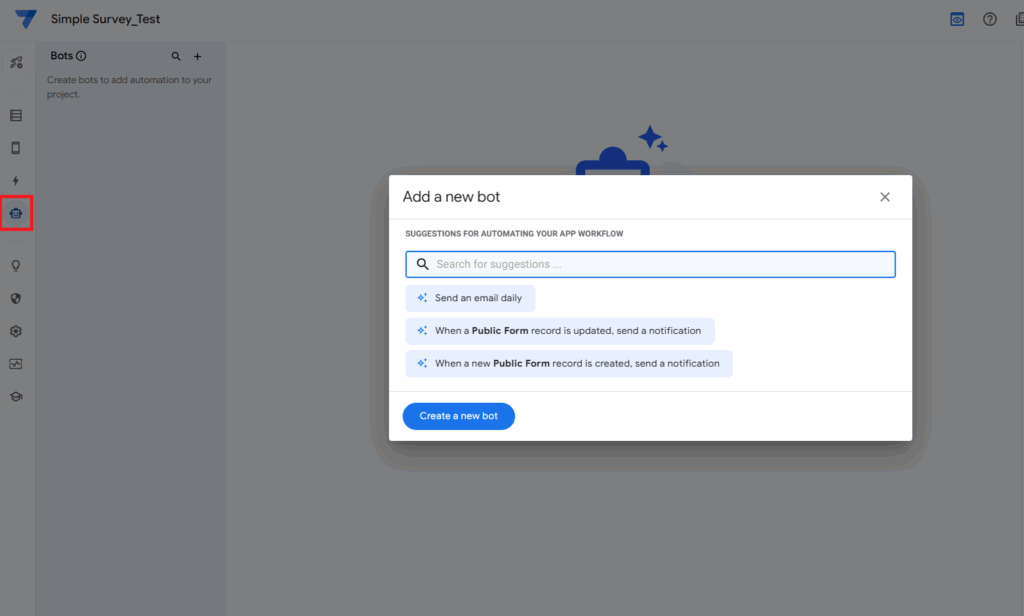
Task: Click the AppSheet logo in the header
Action: (26, 19)
